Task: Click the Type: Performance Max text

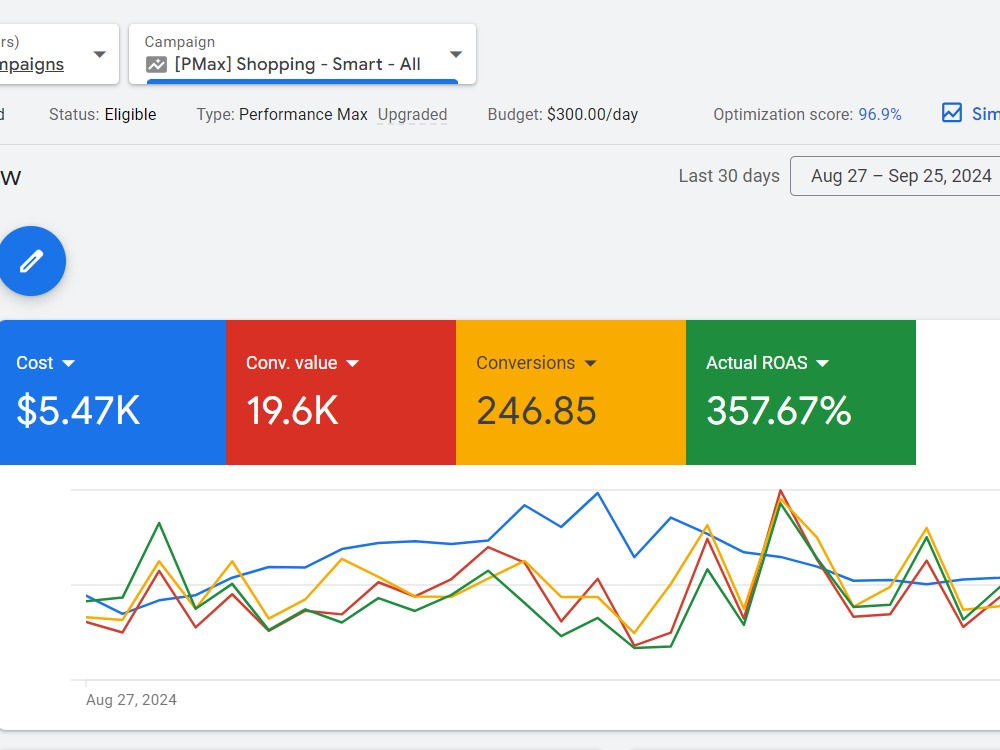Action: pos(282,115)
